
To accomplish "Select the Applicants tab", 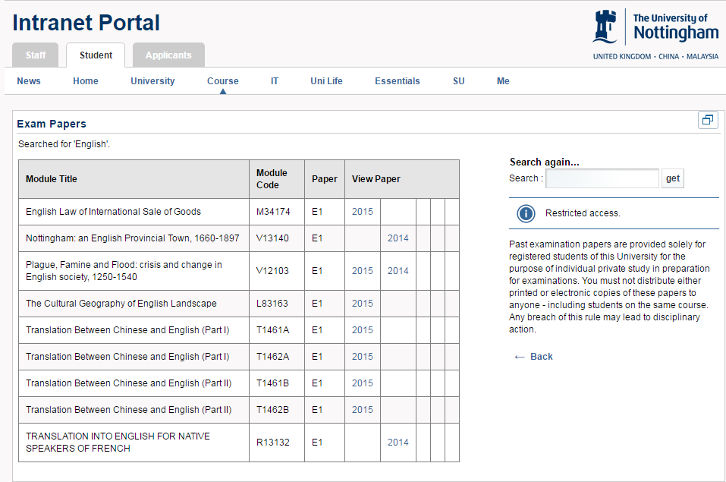I will coord(168,55).
